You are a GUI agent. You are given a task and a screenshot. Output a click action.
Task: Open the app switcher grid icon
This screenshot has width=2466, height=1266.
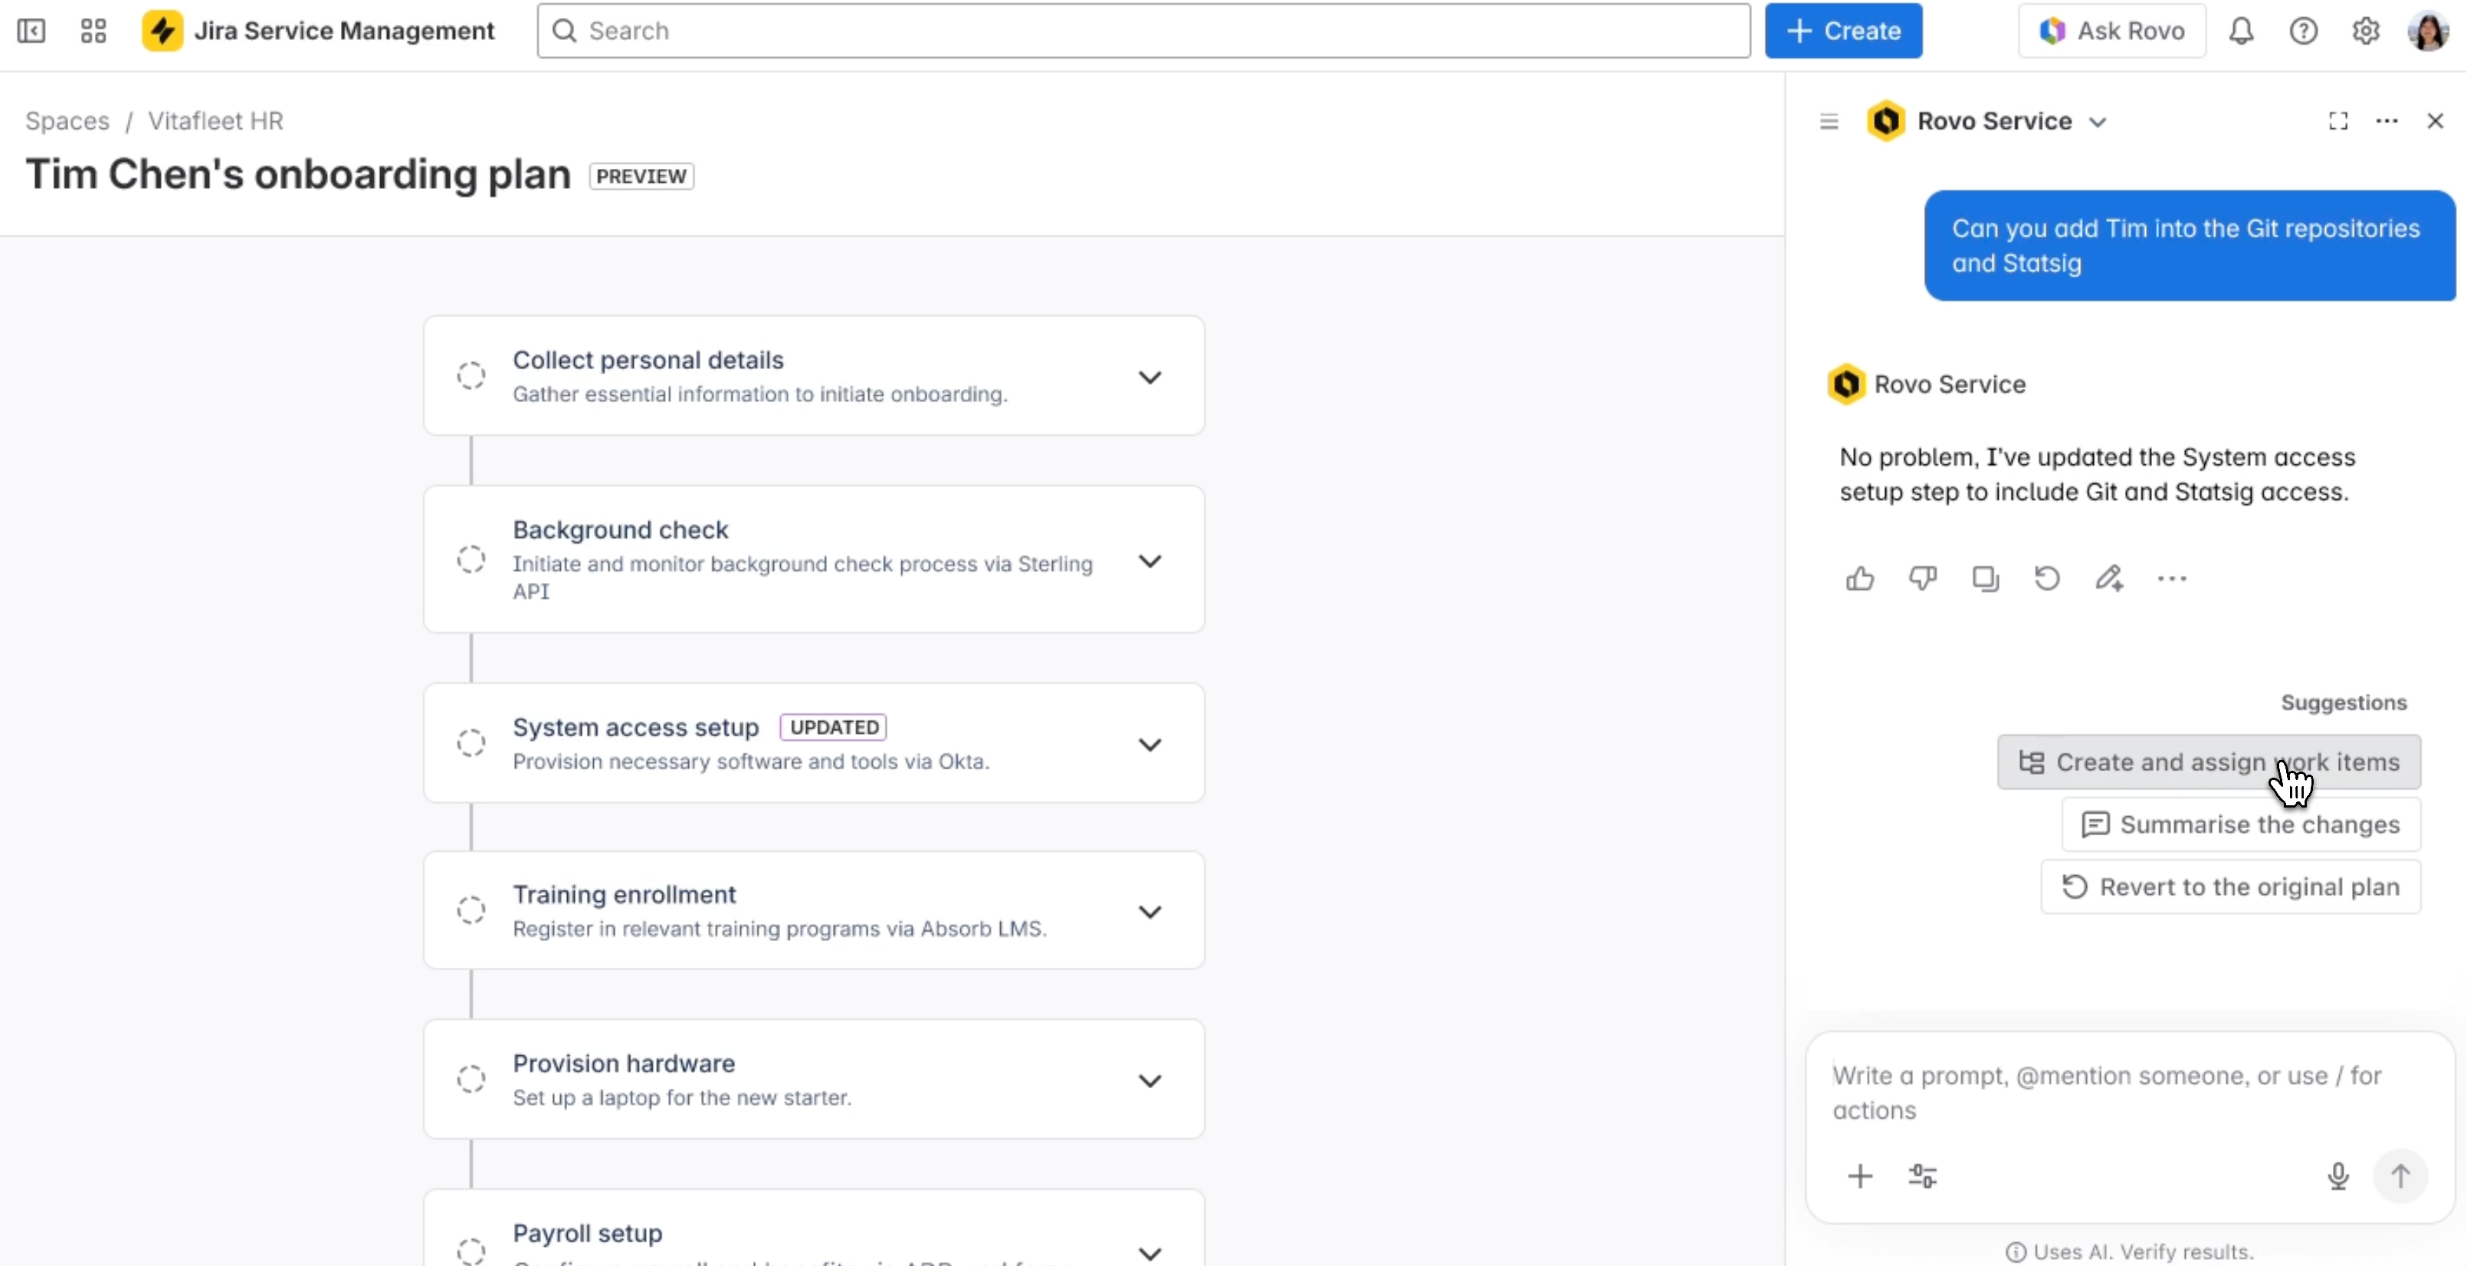(93, 31)
